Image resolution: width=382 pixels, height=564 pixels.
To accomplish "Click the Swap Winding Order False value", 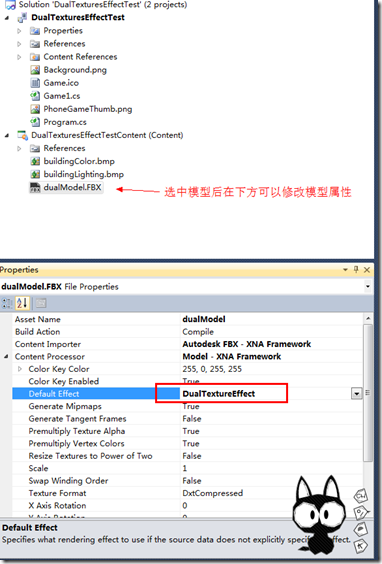I will 192,481.
